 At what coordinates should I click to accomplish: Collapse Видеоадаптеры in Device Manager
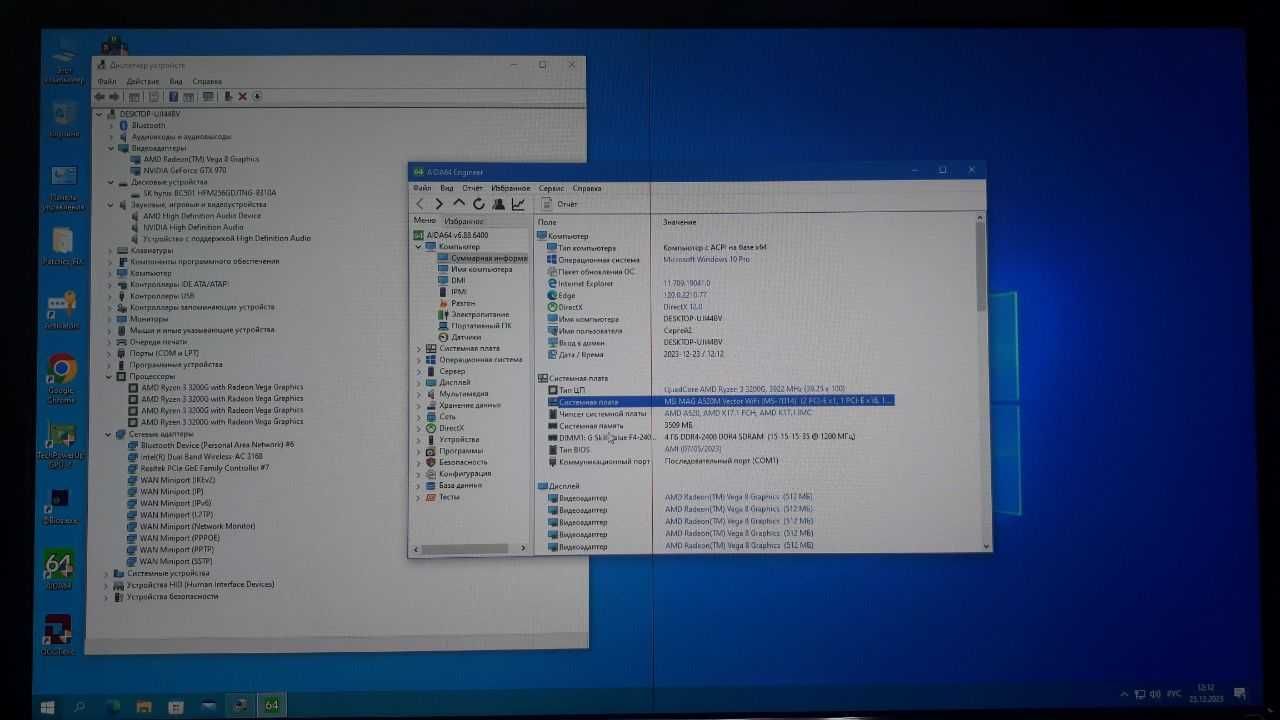tap(111, 148)
